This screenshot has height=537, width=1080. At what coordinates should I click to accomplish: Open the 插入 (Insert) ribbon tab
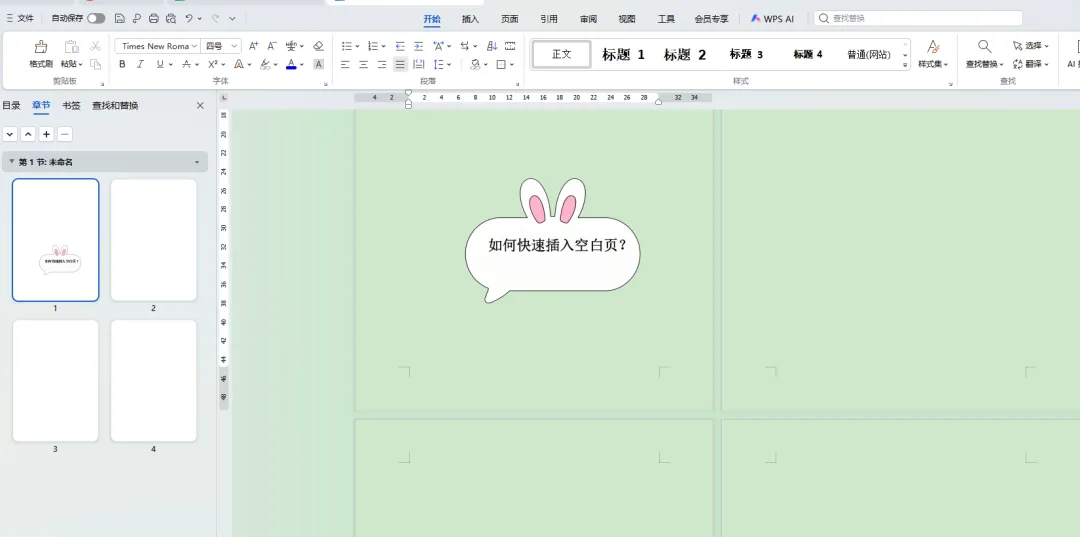tap(470, 18)
